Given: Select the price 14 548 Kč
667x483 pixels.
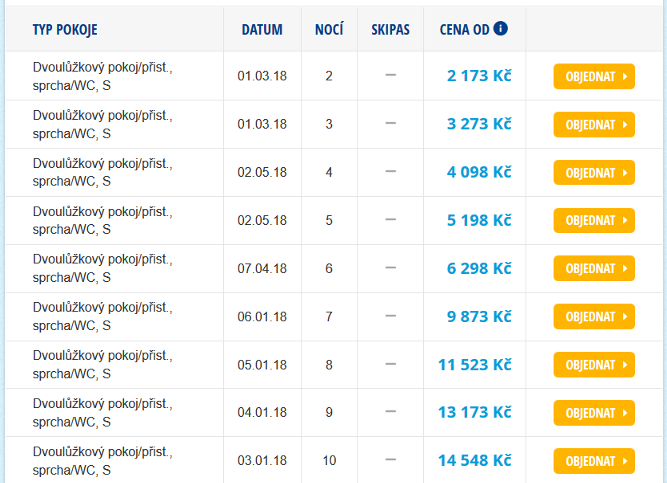Looking at the screenshot, I should (475, 460).
